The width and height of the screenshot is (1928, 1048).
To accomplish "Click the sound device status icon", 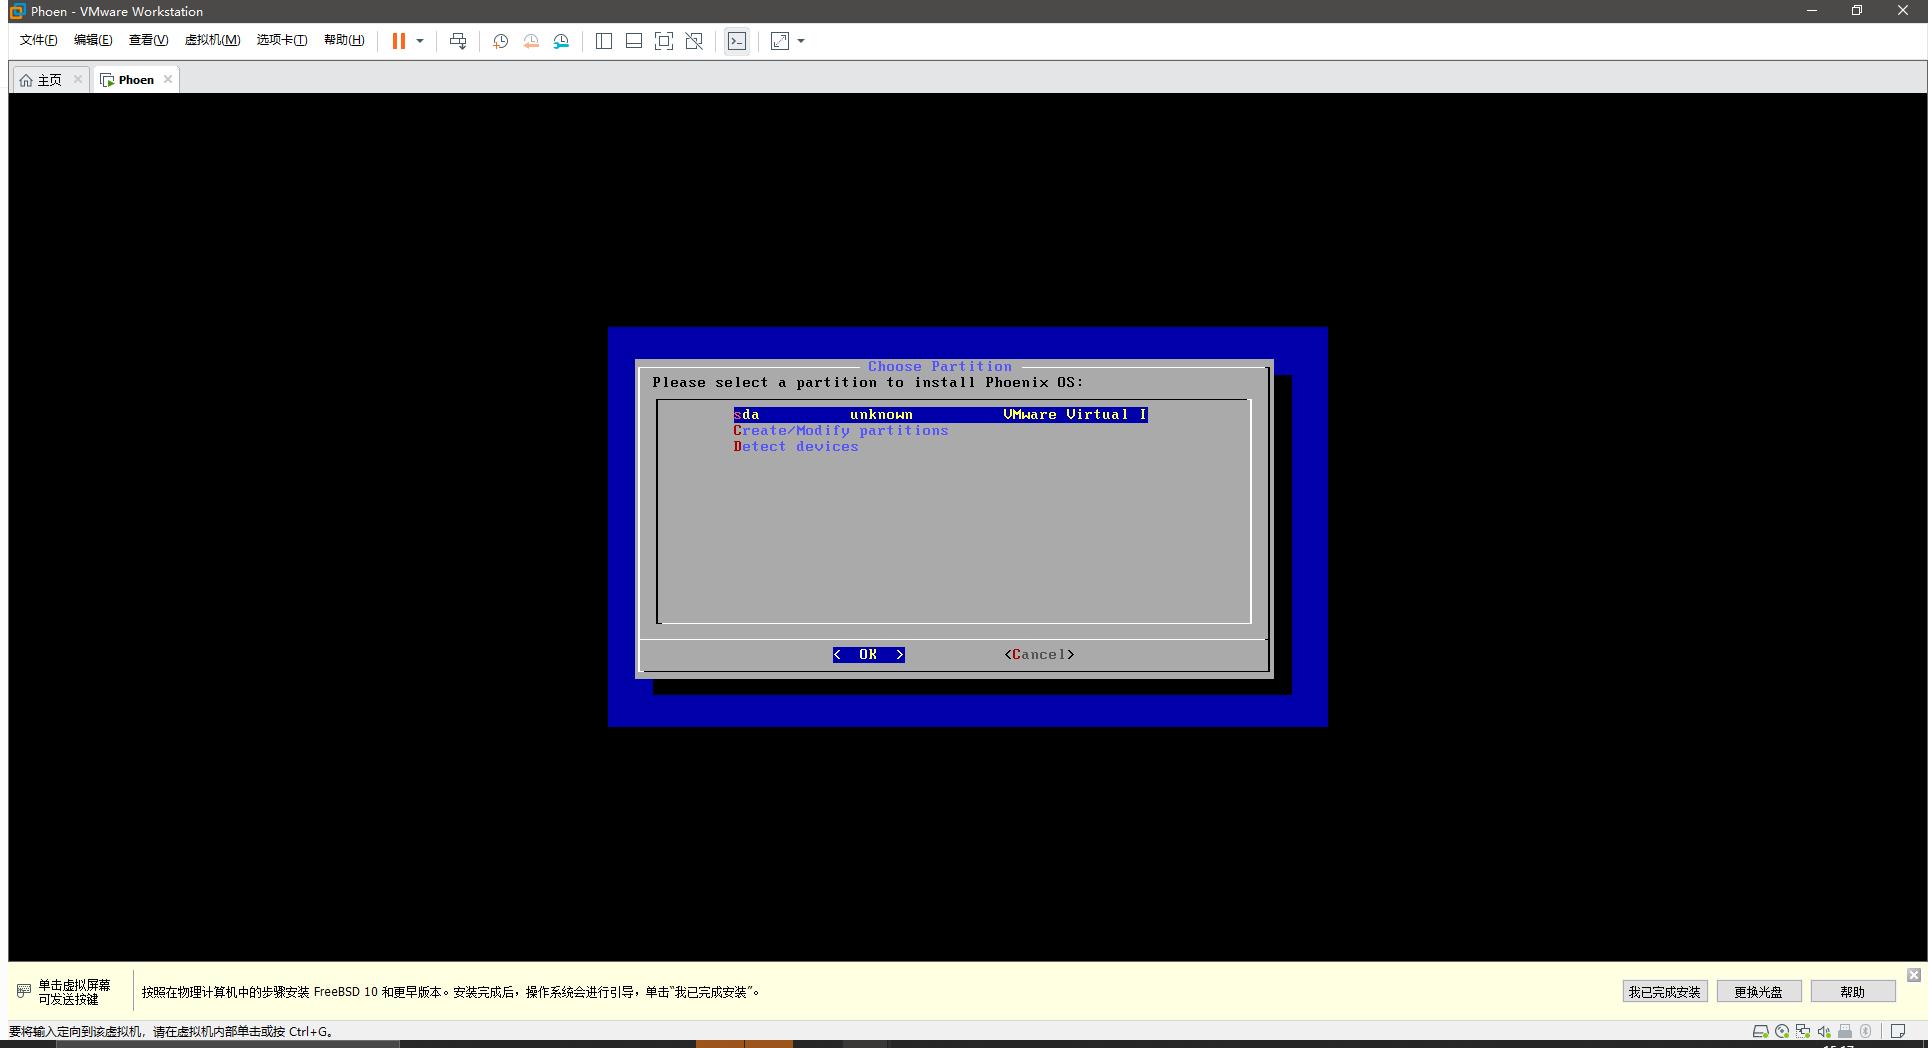I will click(x=1822, y=1031).
